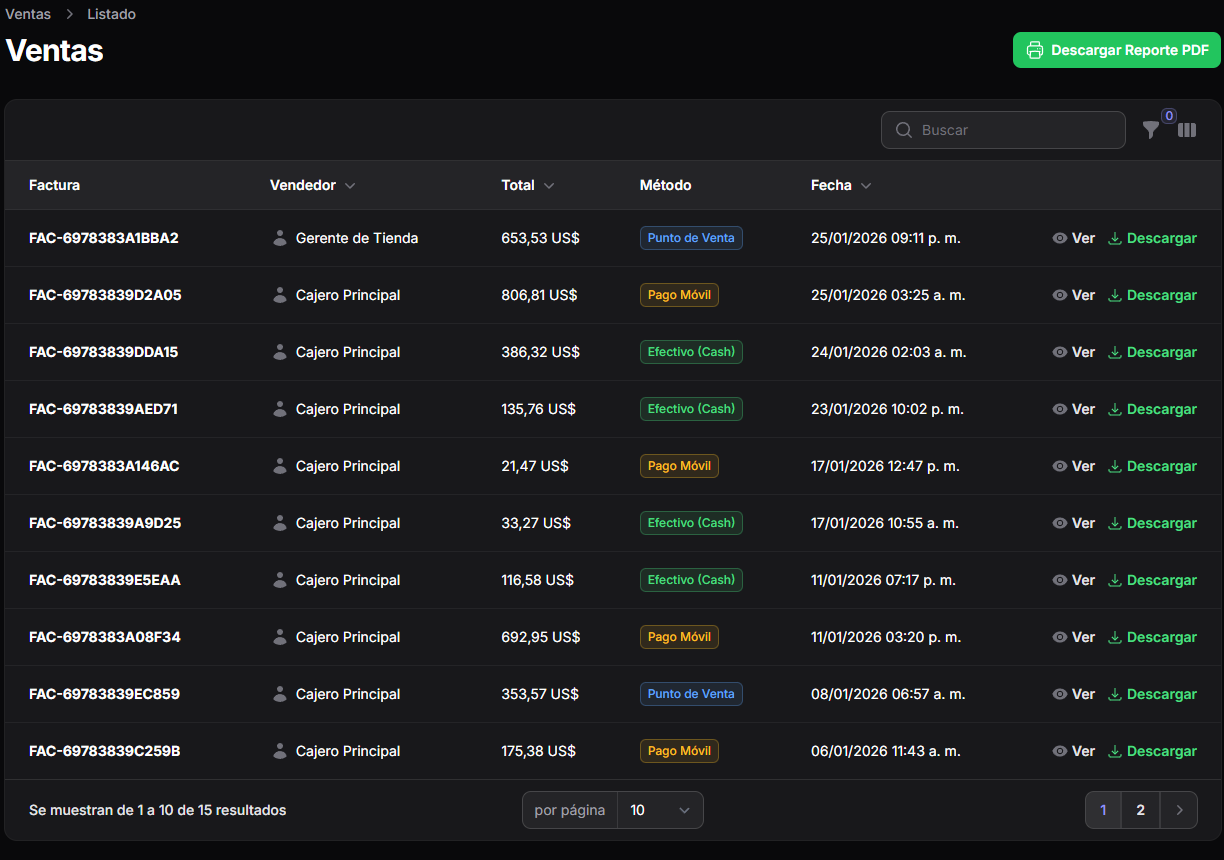The height and width of the screenshot is (860, 1224).
Task: Go to page 2 of results
Action: tap(1140, 810)
